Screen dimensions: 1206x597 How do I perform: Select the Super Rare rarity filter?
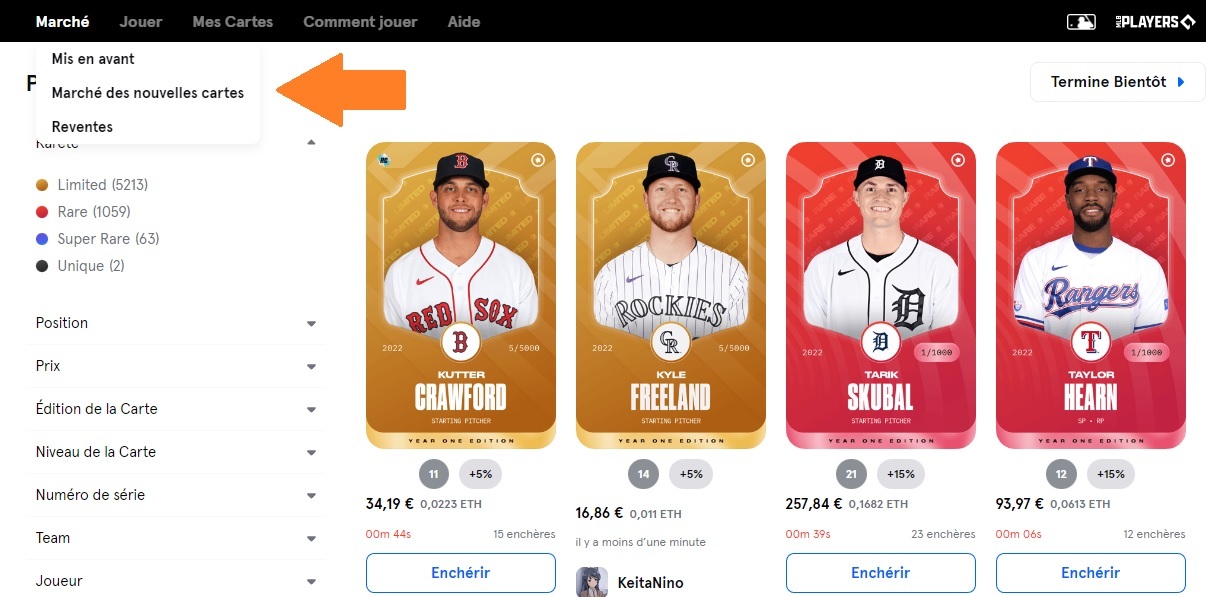(108, 239)
